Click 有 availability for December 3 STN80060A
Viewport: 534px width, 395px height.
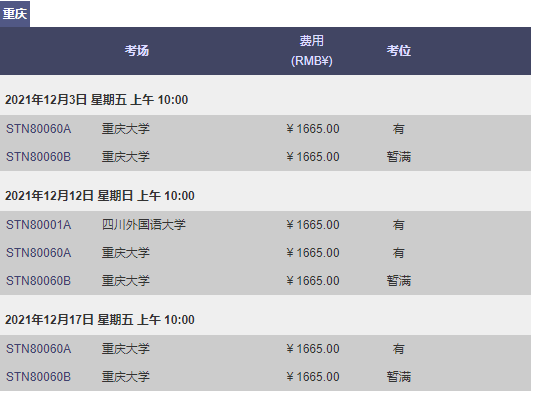click(398, 129)
